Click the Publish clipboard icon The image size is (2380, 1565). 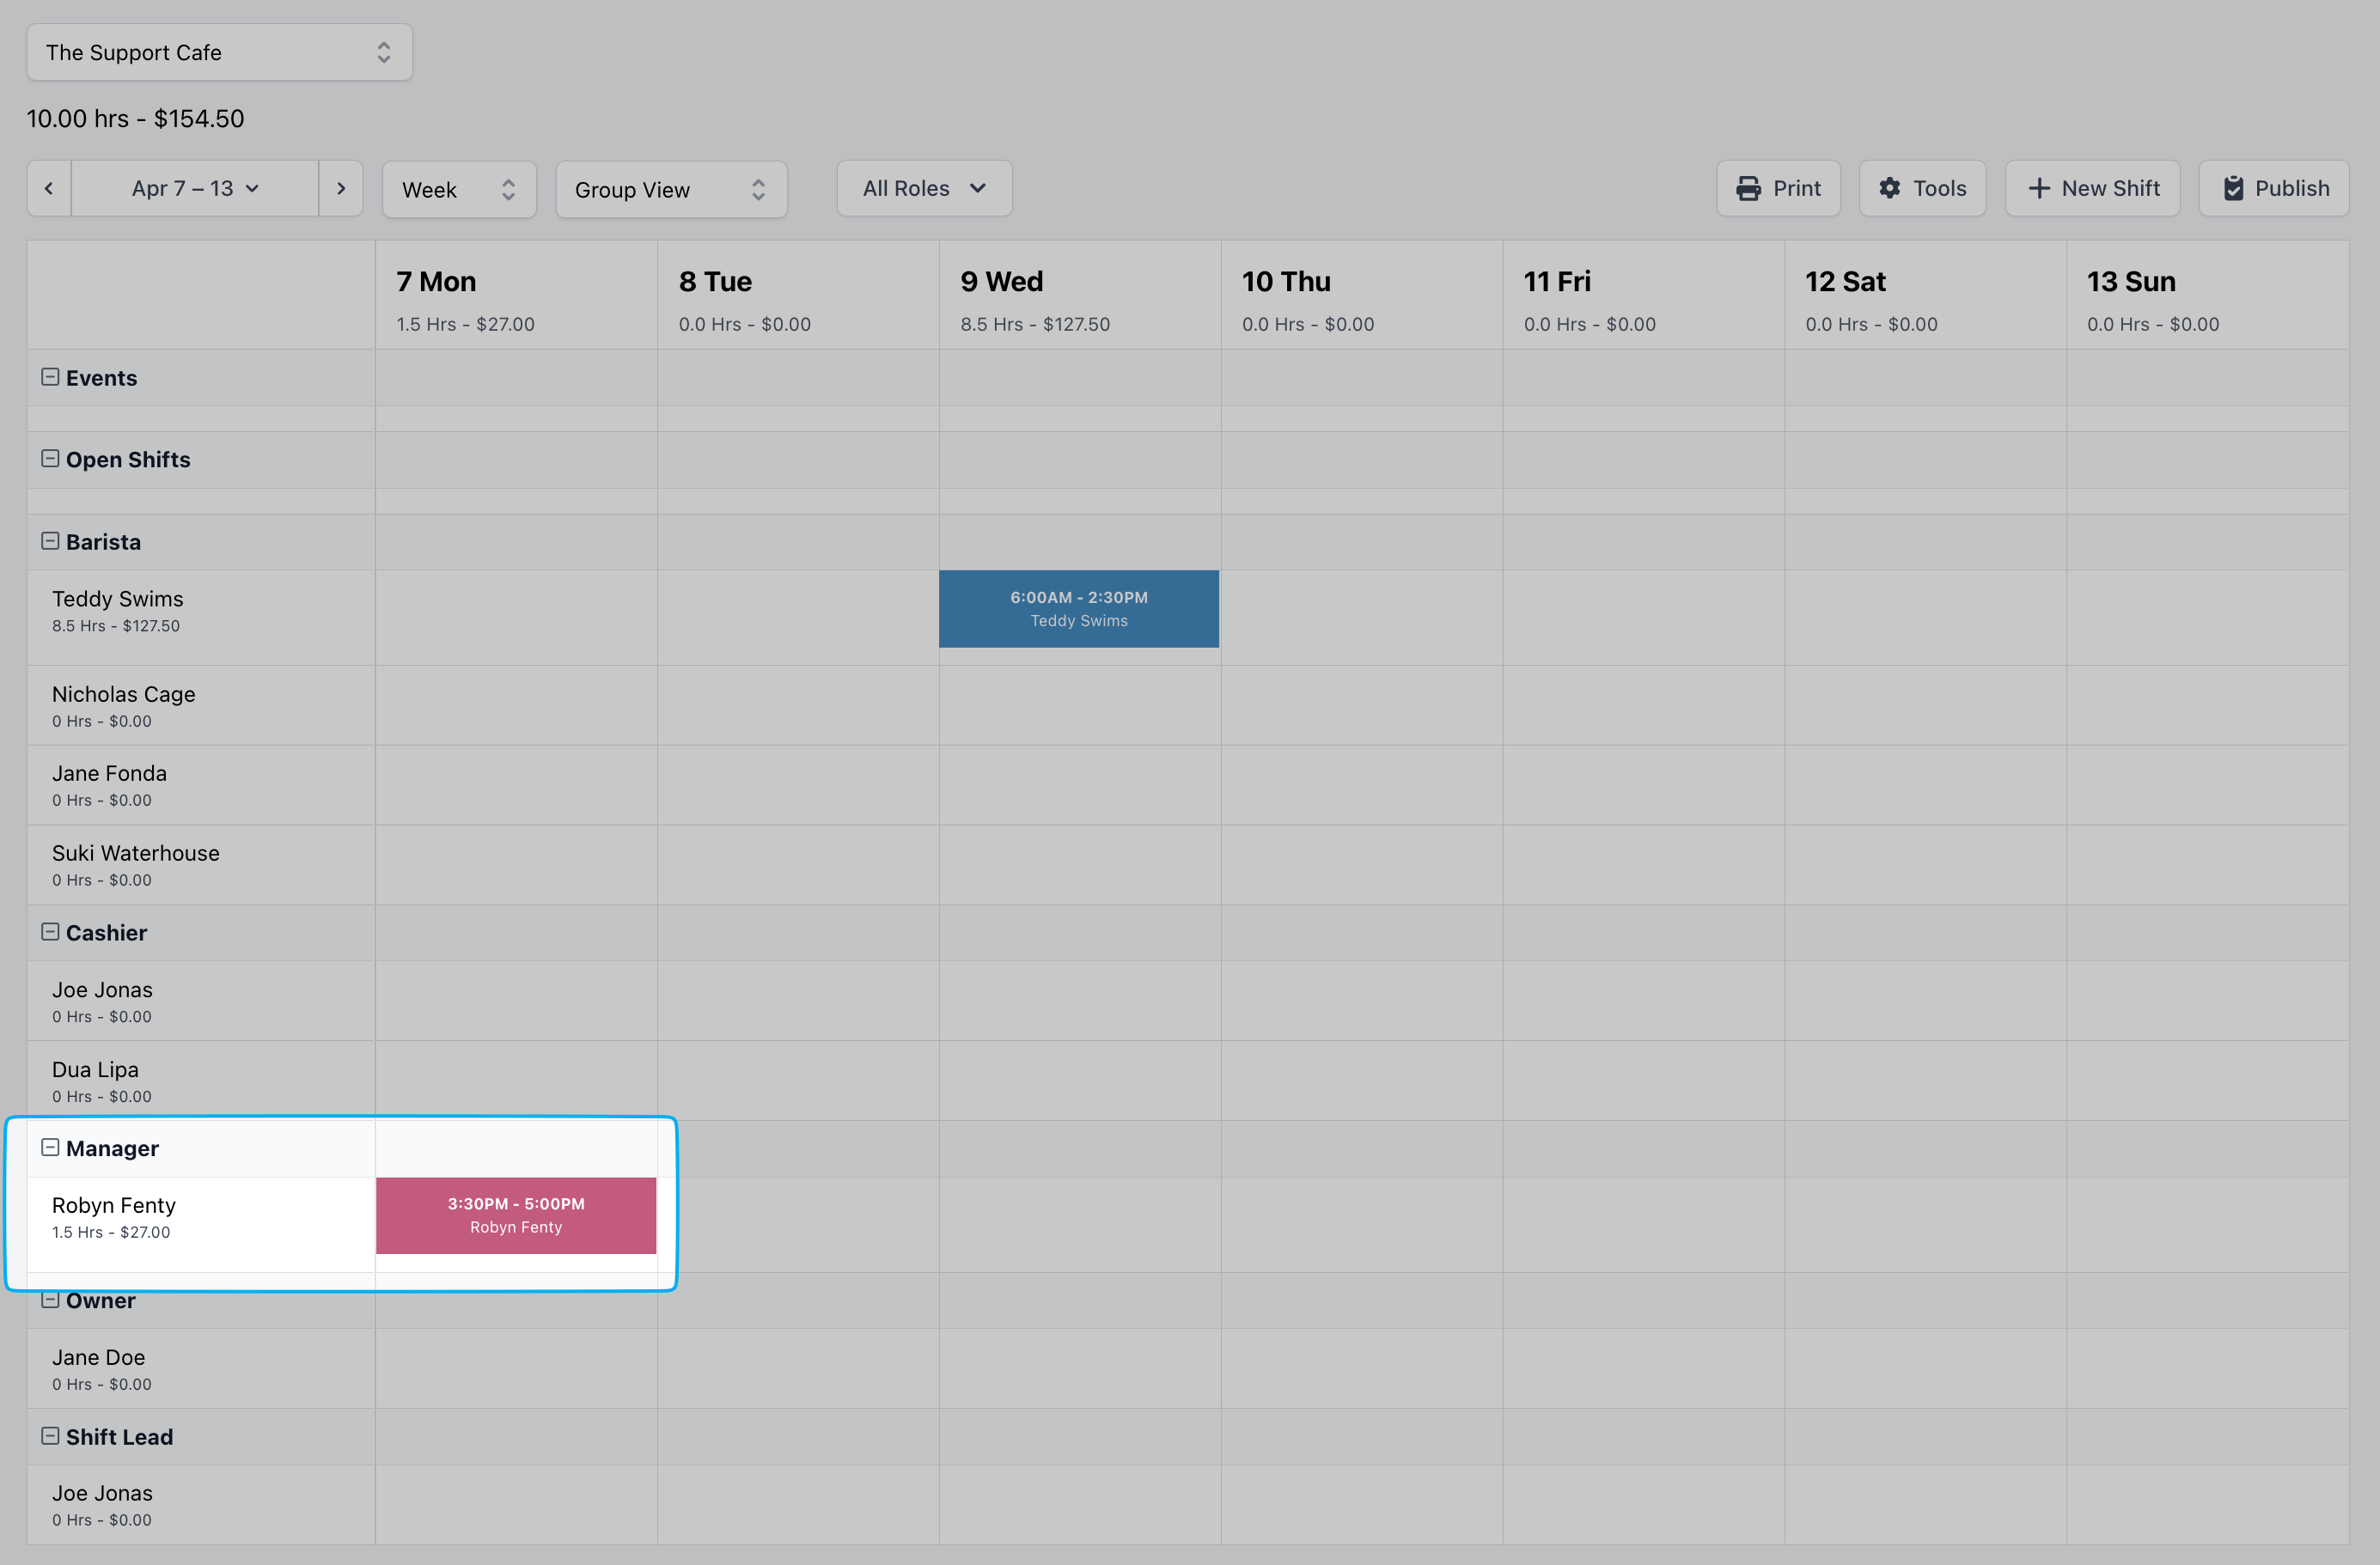point(2233,189)
